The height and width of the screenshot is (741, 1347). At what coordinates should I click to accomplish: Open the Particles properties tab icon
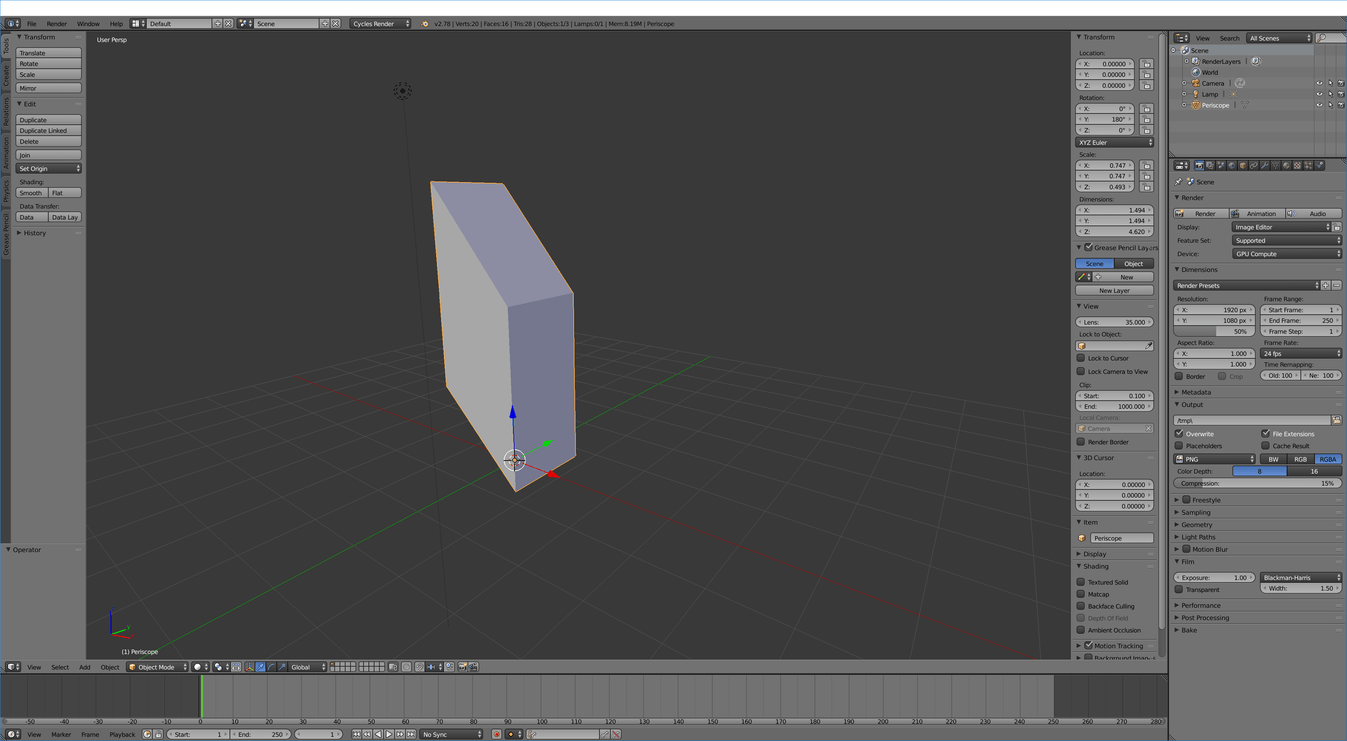(x=1309, y=166)
